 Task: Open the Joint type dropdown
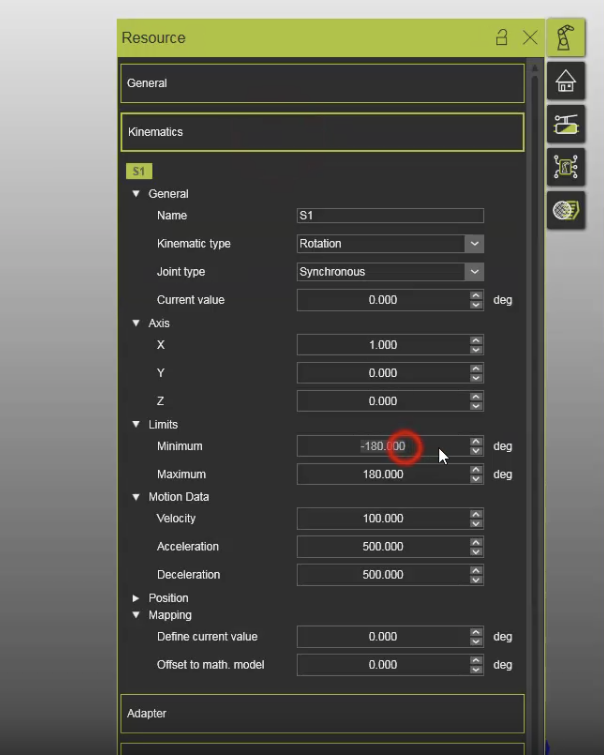[x=474, y=271]
